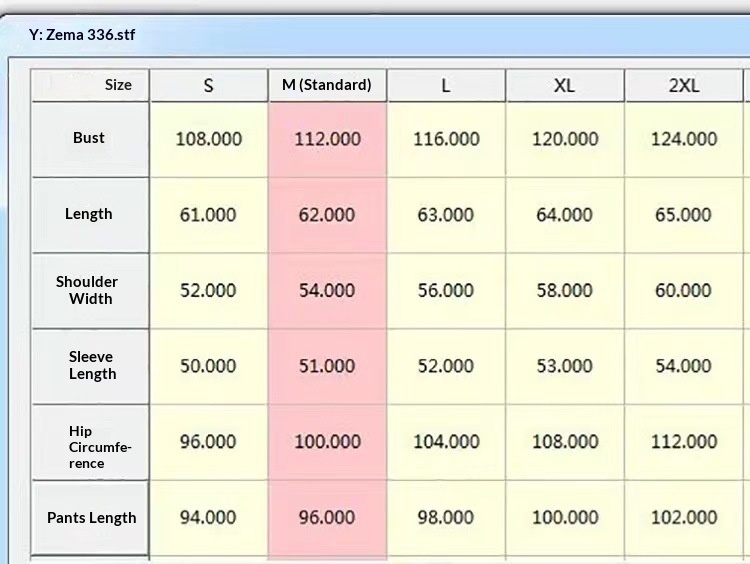
Task: Click the Length value 63.000 for size L
Action: pyautogui.click(x=446, y=215)
